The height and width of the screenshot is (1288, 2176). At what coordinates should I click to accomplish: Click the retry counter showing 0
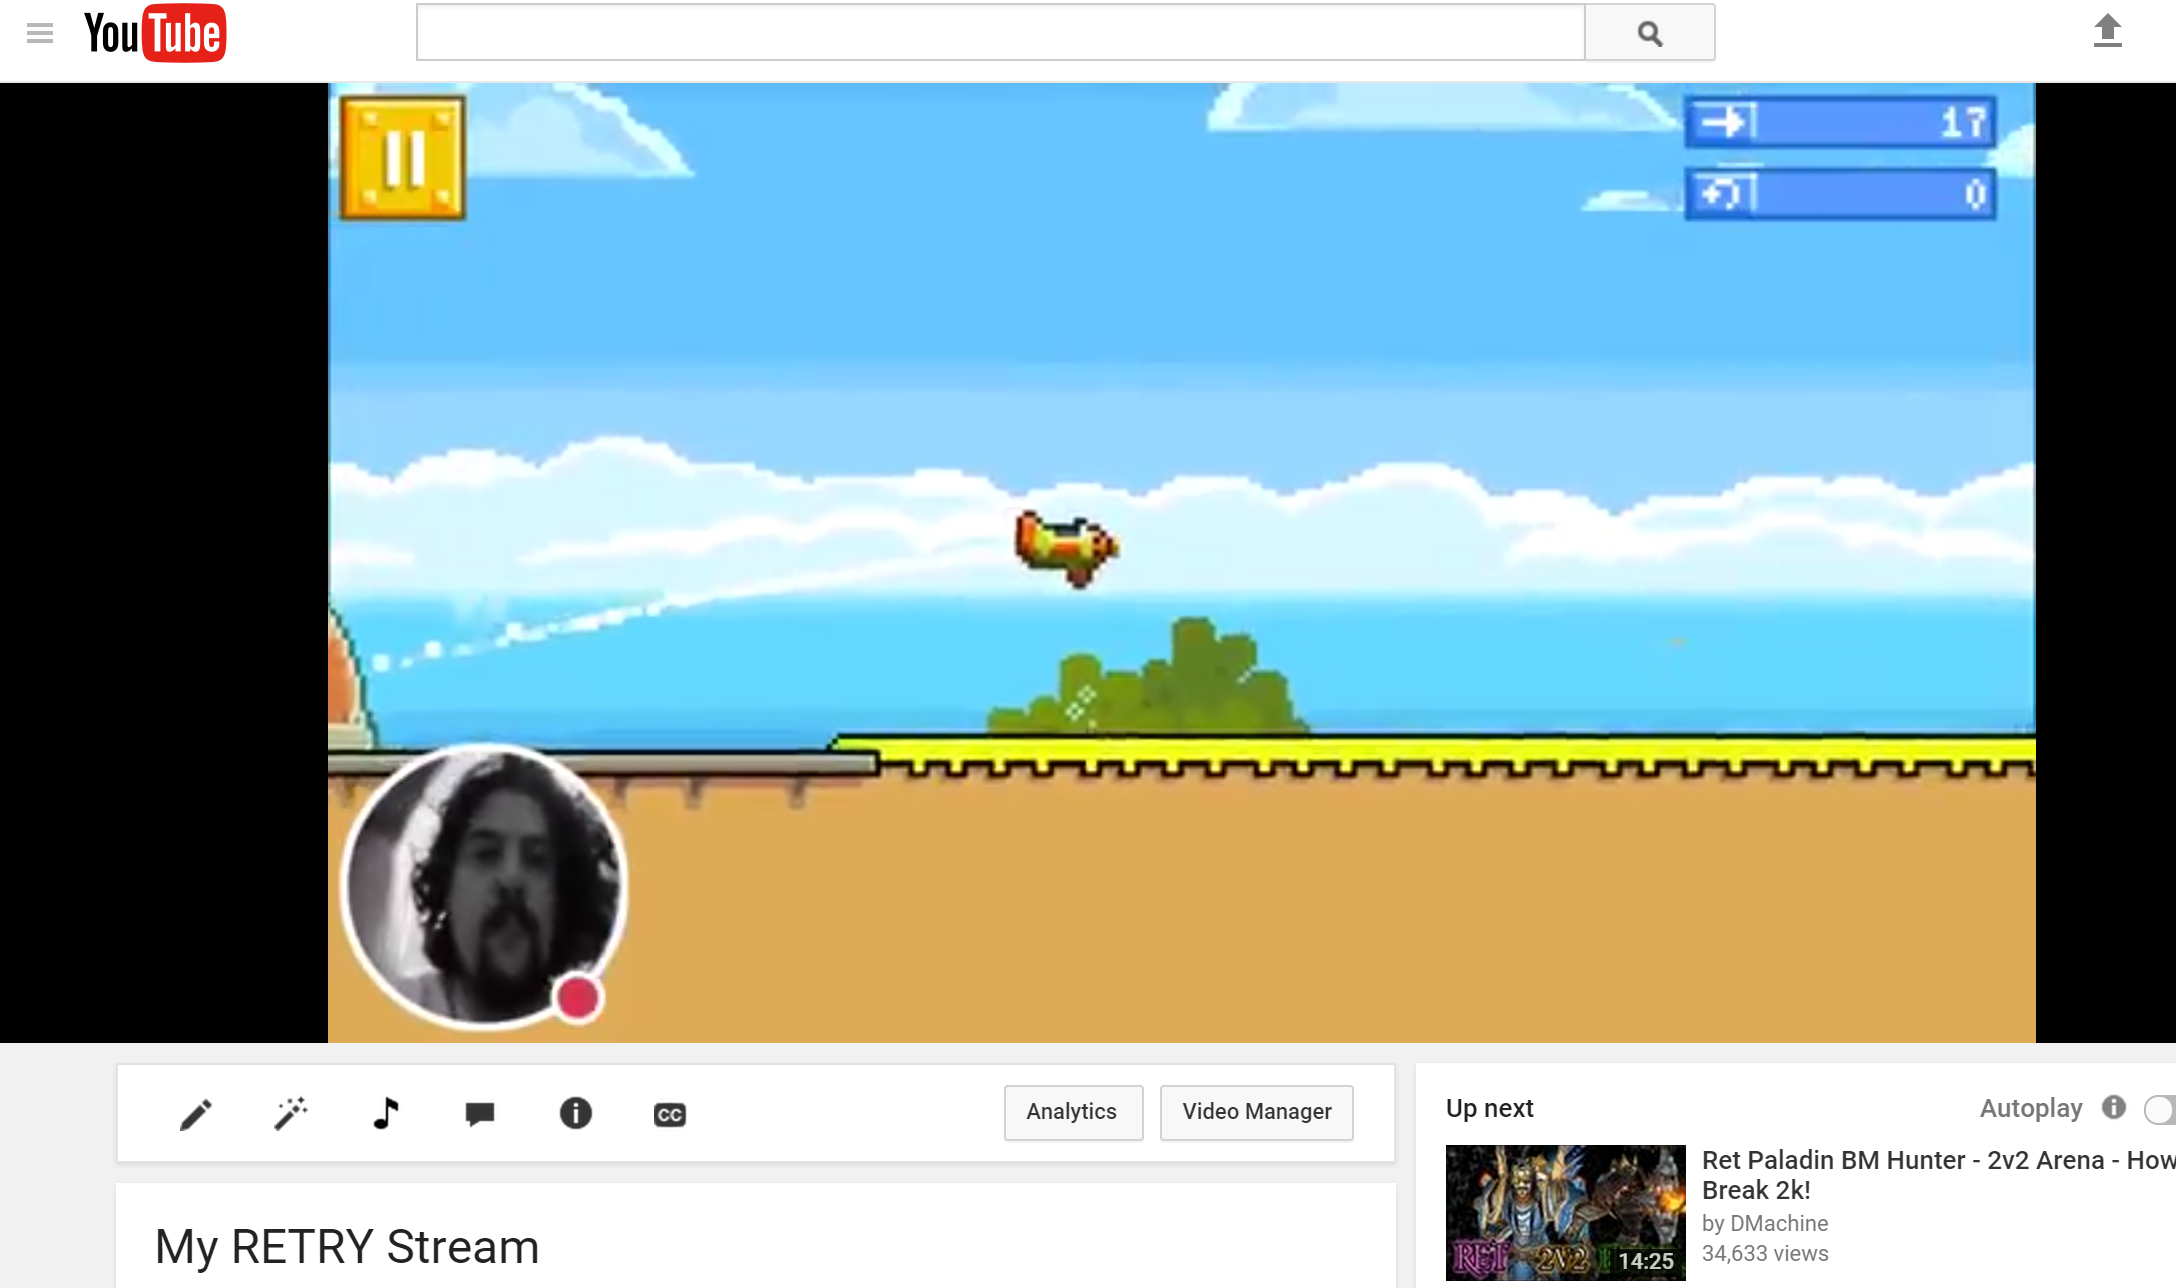point(1841,193)
